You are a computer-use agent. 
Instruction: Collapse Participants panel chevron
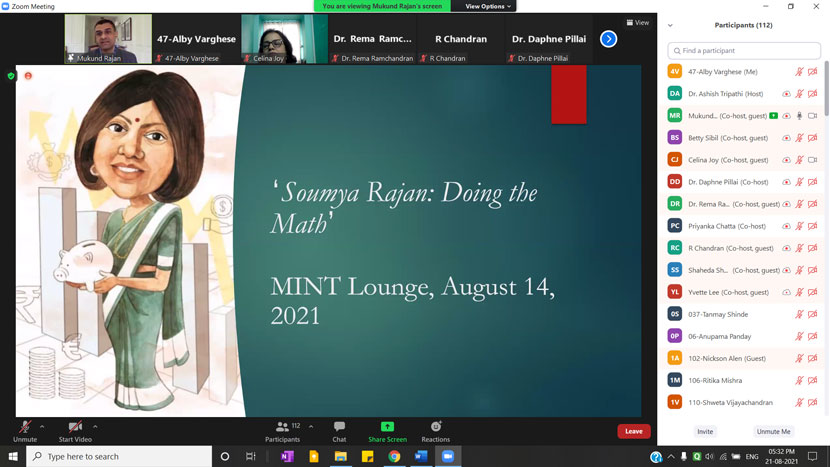[670, 25]
